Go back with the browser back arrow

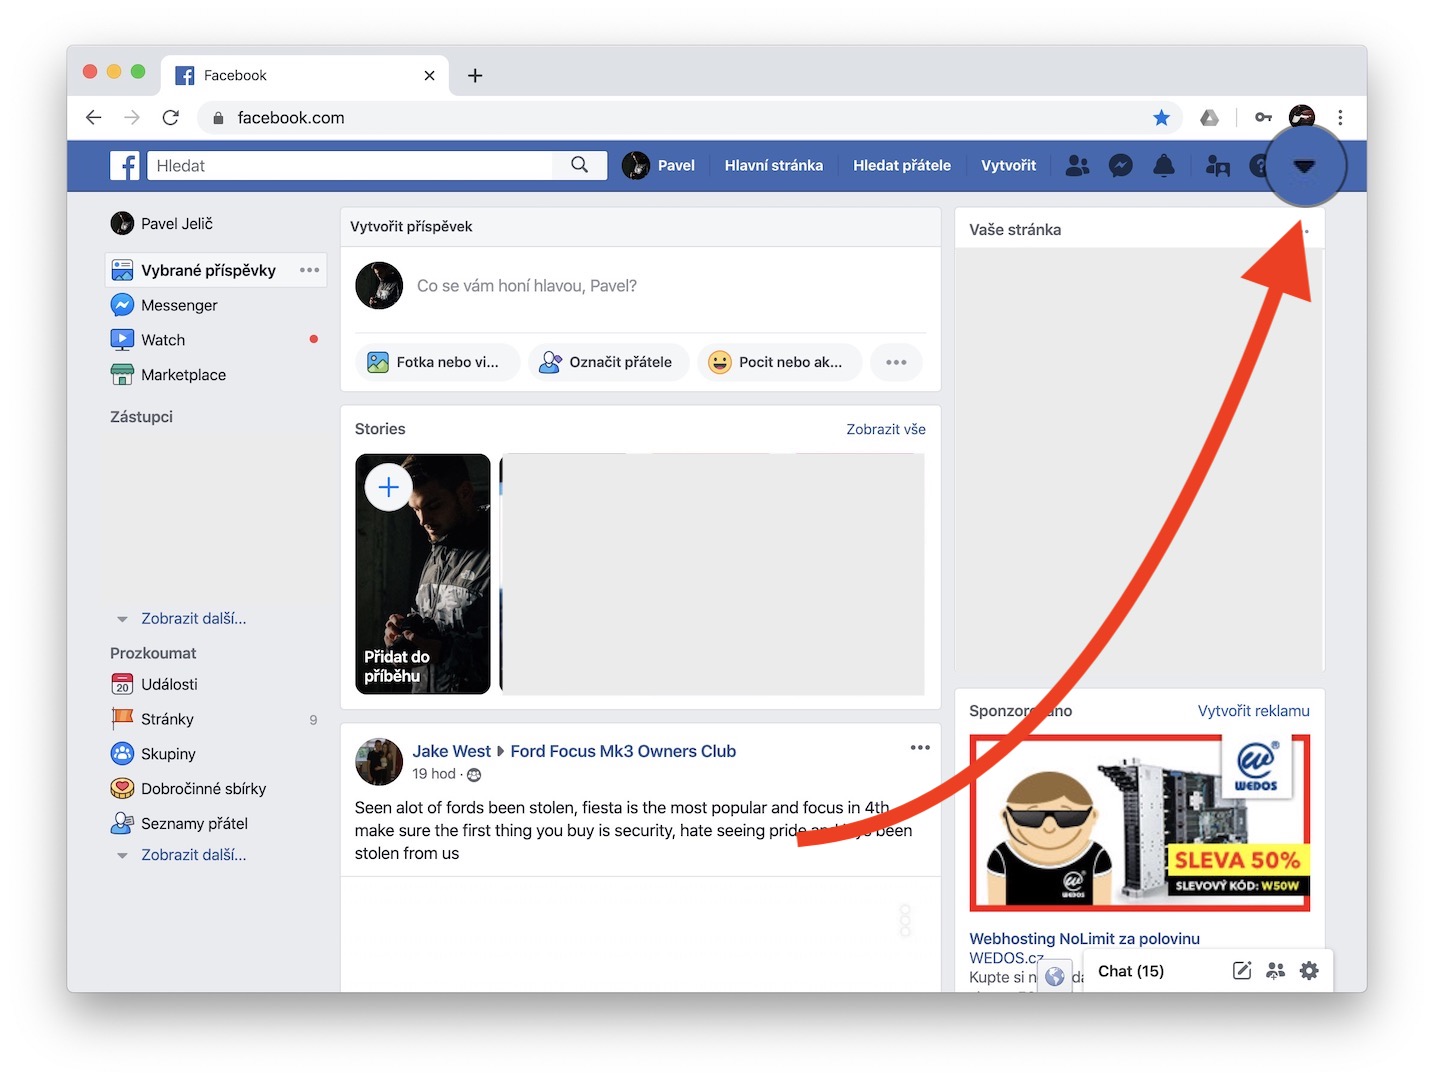tap(94, 118)
